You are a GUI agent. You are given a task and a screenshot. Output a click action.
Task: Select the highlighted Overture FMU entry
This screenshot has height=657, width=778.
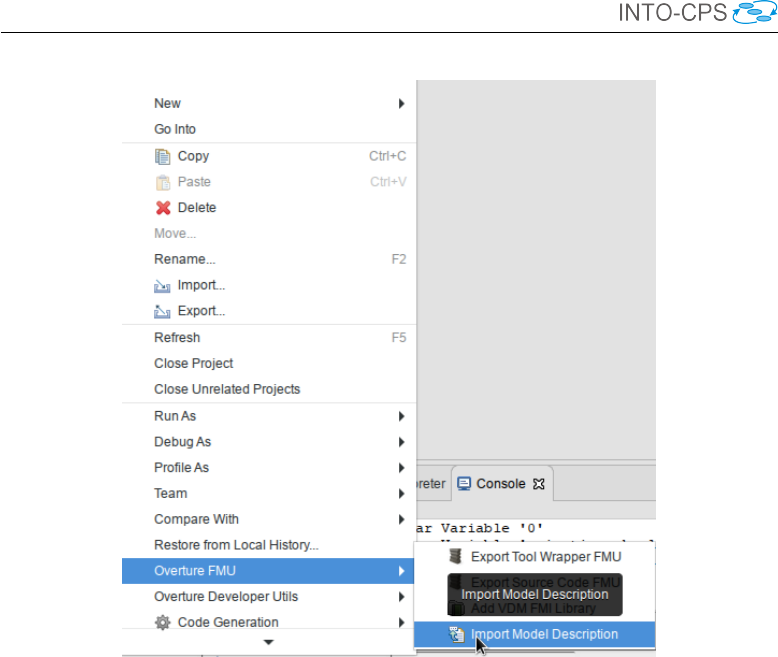(x=268, y=571)
